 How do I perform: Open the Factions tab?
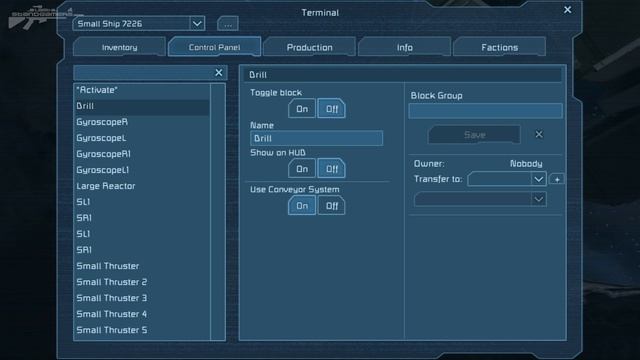click(500, 47)
